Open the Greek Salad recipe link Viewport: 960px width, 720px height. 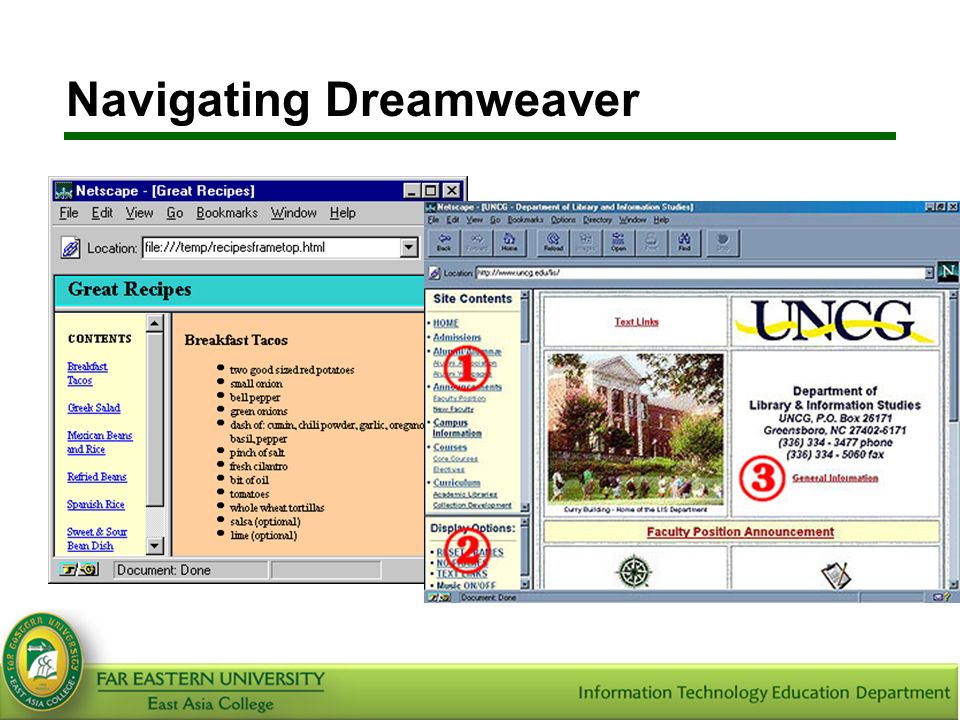pyautogui.click(x=94, y=408)
